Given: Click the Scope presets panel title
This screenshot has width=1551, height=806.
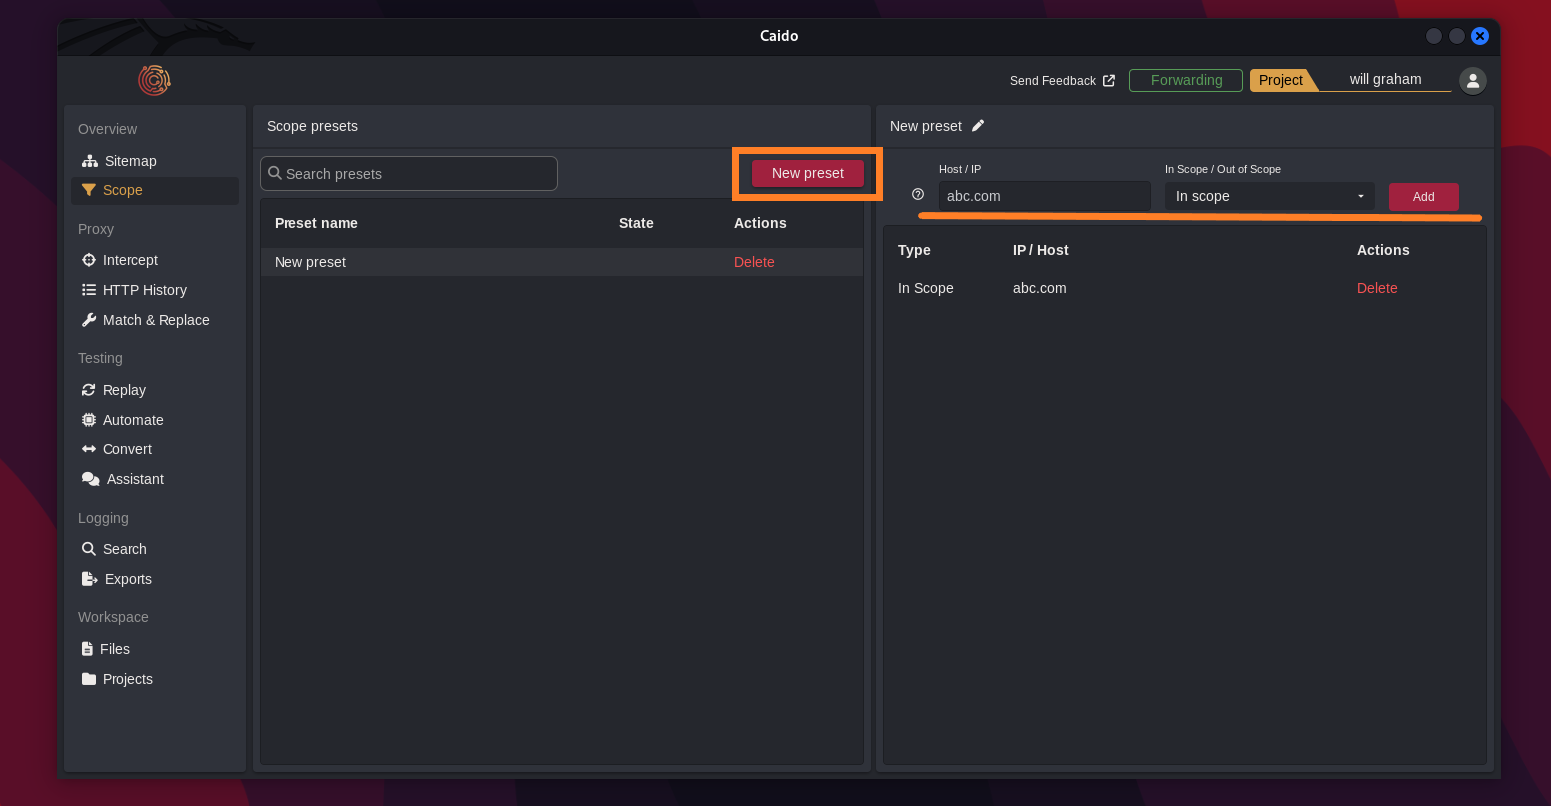Looking at the screenshot, I should pyautogui.click(x=312, y=126).
